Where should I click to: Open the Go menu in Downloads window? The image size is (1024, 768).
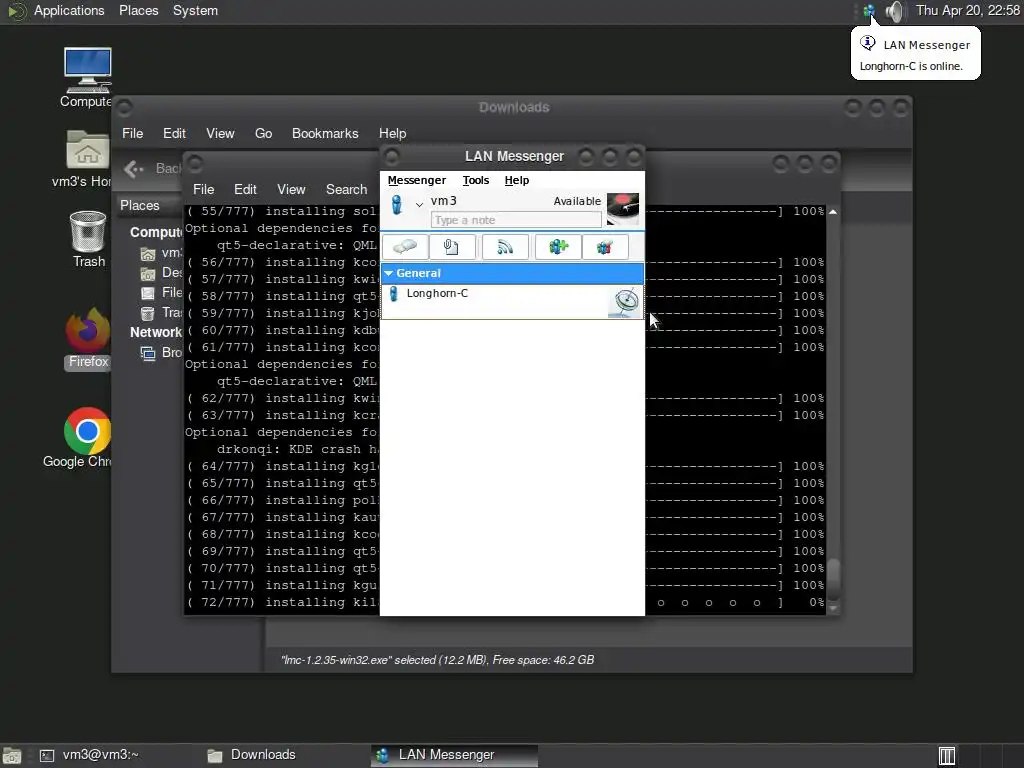point(263,133)
